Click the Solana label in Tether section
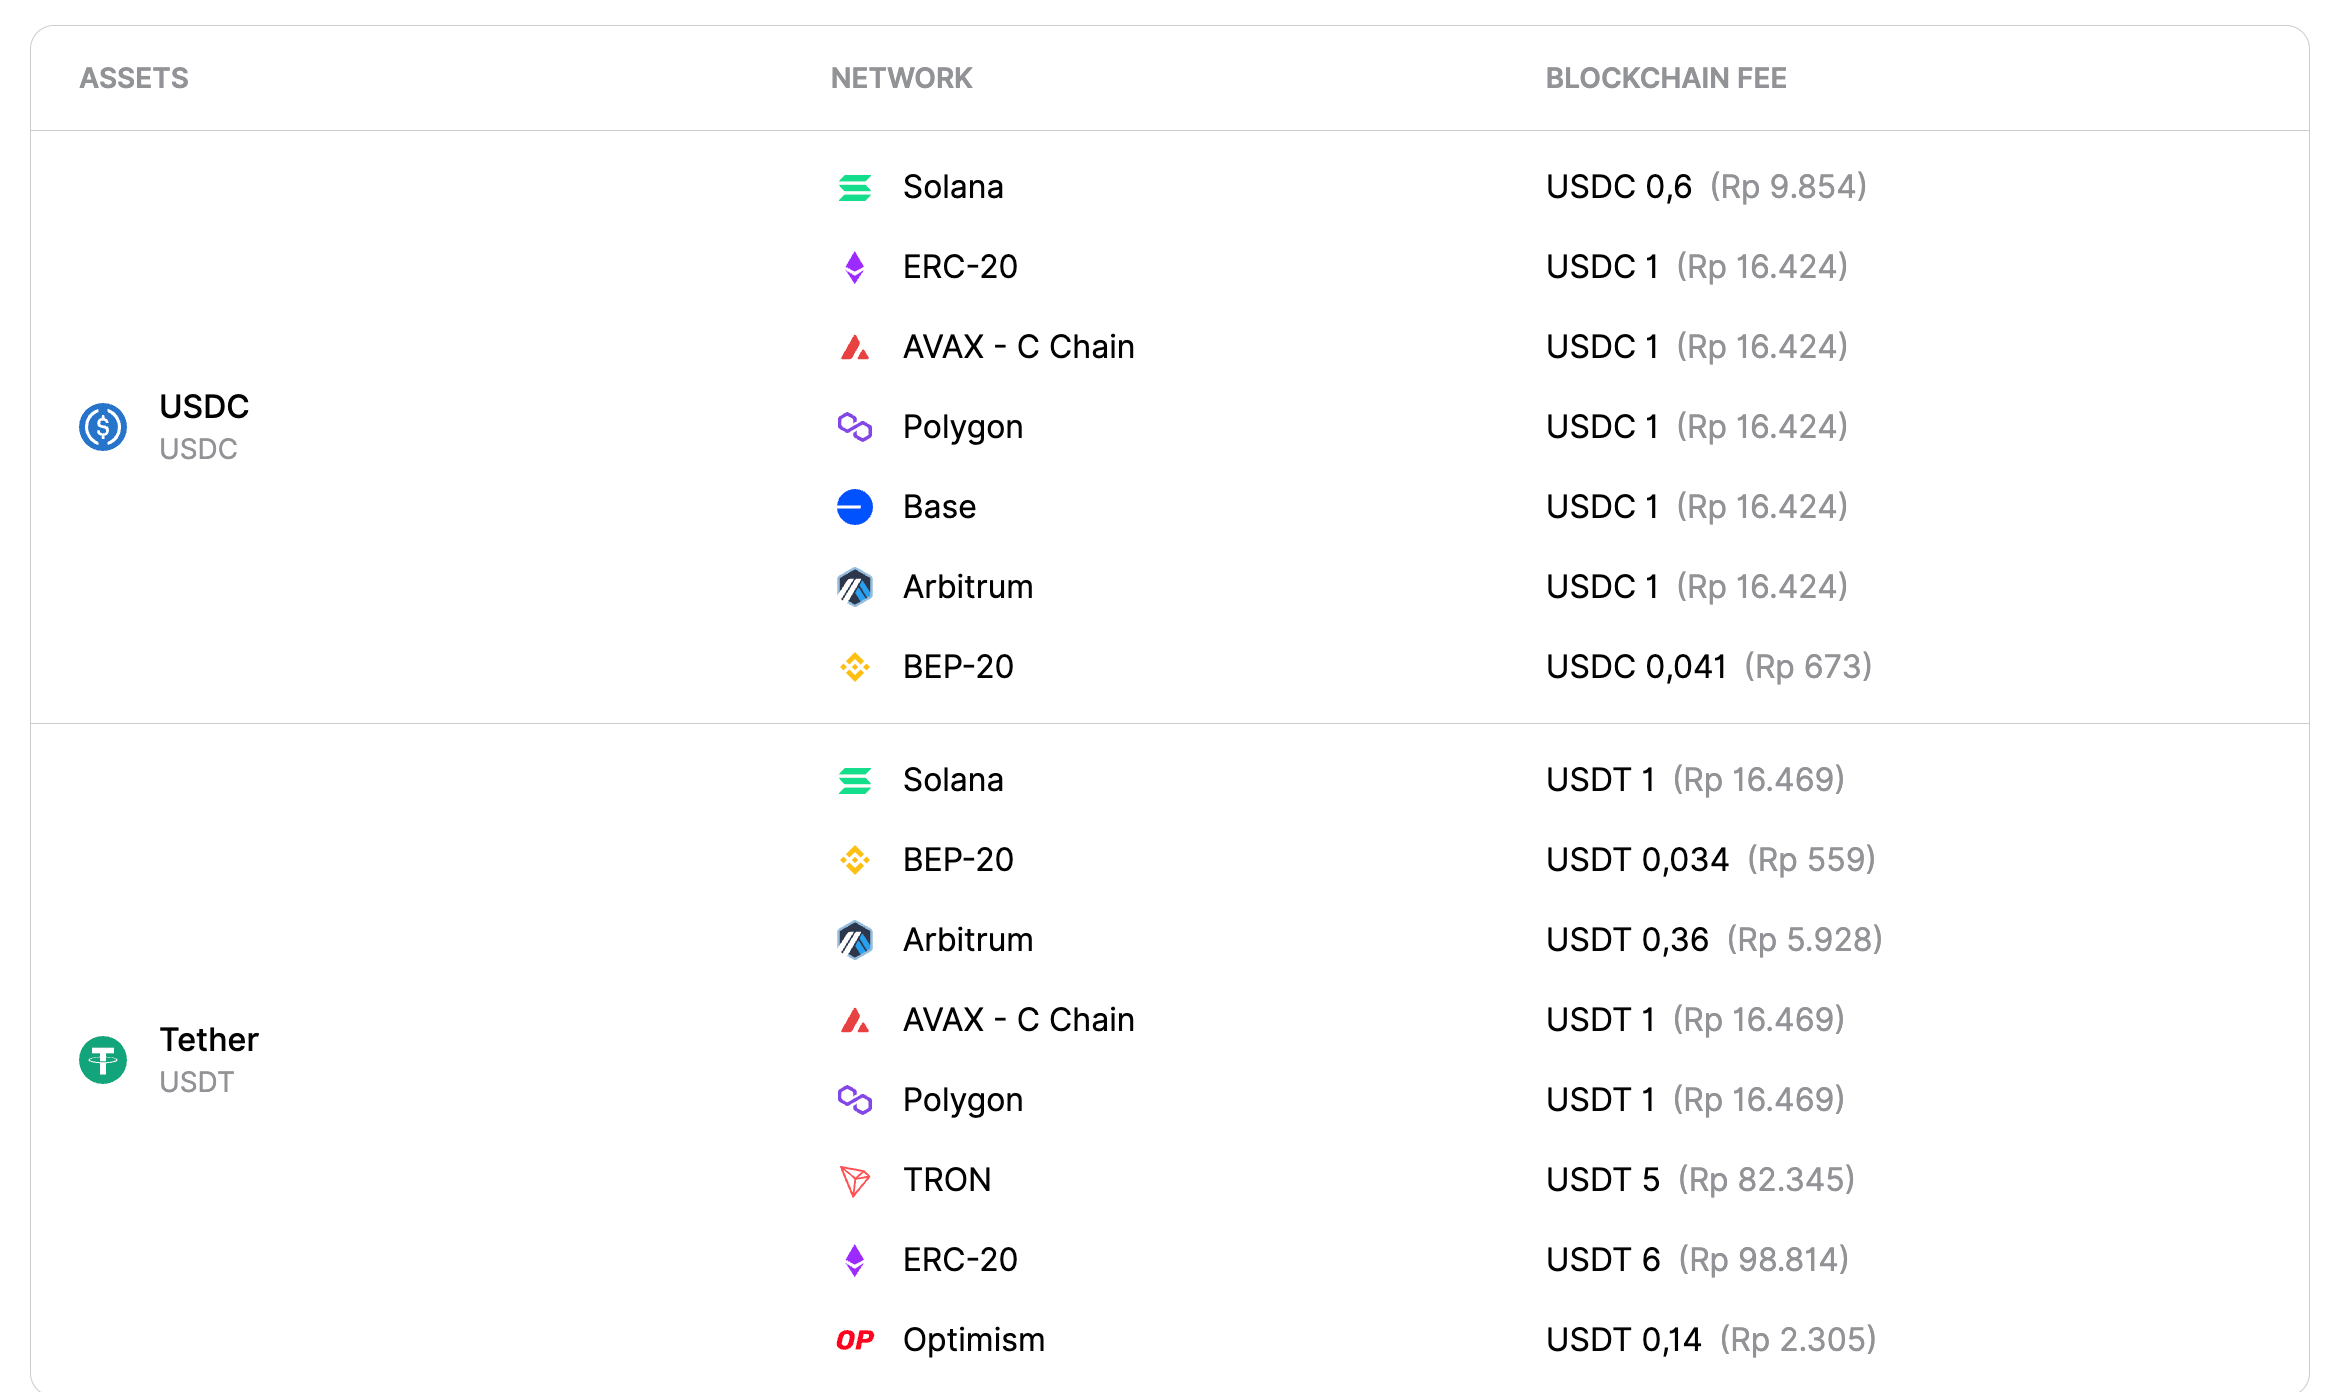The height and width of the screenshot is (1392, 2334). [x=953, y=780]
